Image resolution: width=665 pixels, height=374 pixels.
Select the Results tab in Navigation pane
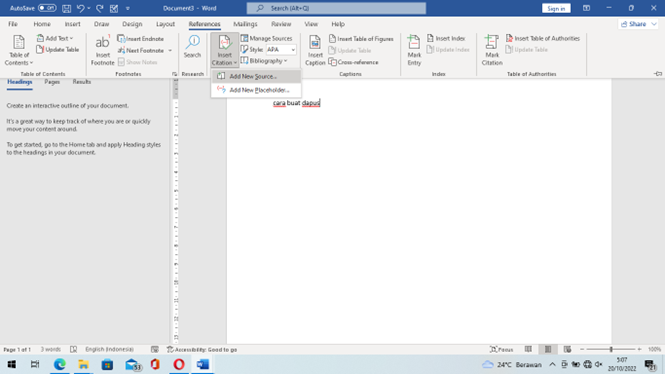point(82,82)
